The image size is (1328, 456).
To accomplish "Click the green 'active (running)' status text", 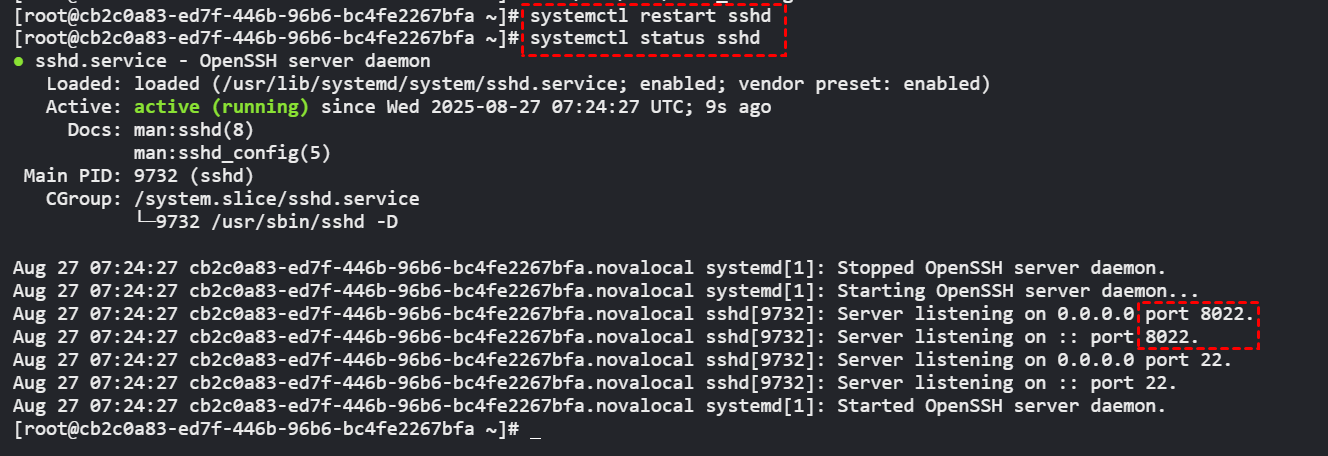I will click(221, 108).
